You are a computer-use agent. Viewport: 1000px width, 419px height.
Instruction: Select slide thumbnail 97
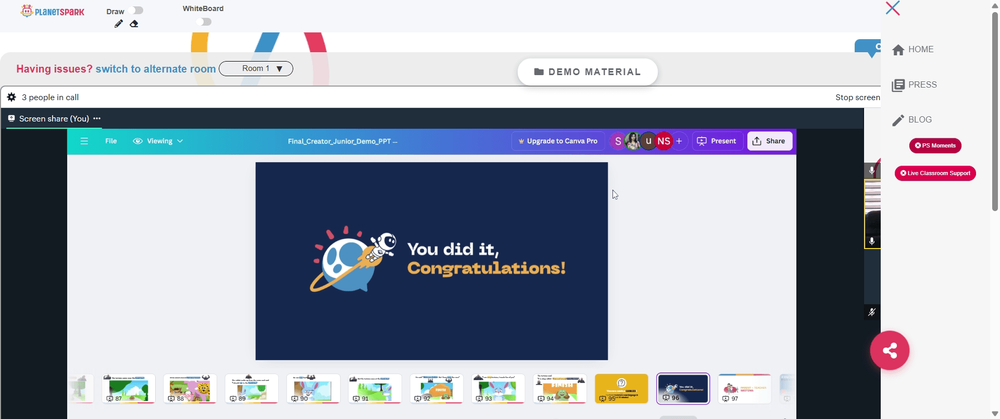tap(745, 389)
